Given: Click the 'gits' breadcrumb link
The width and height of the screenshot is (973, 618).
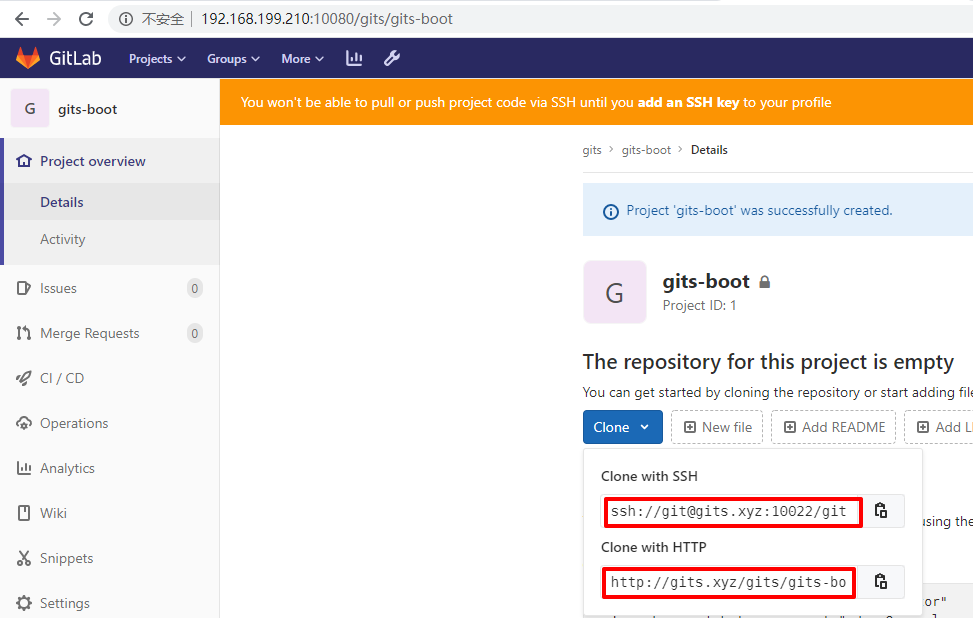Looking at the screenshot, I should tap(592, 150).
